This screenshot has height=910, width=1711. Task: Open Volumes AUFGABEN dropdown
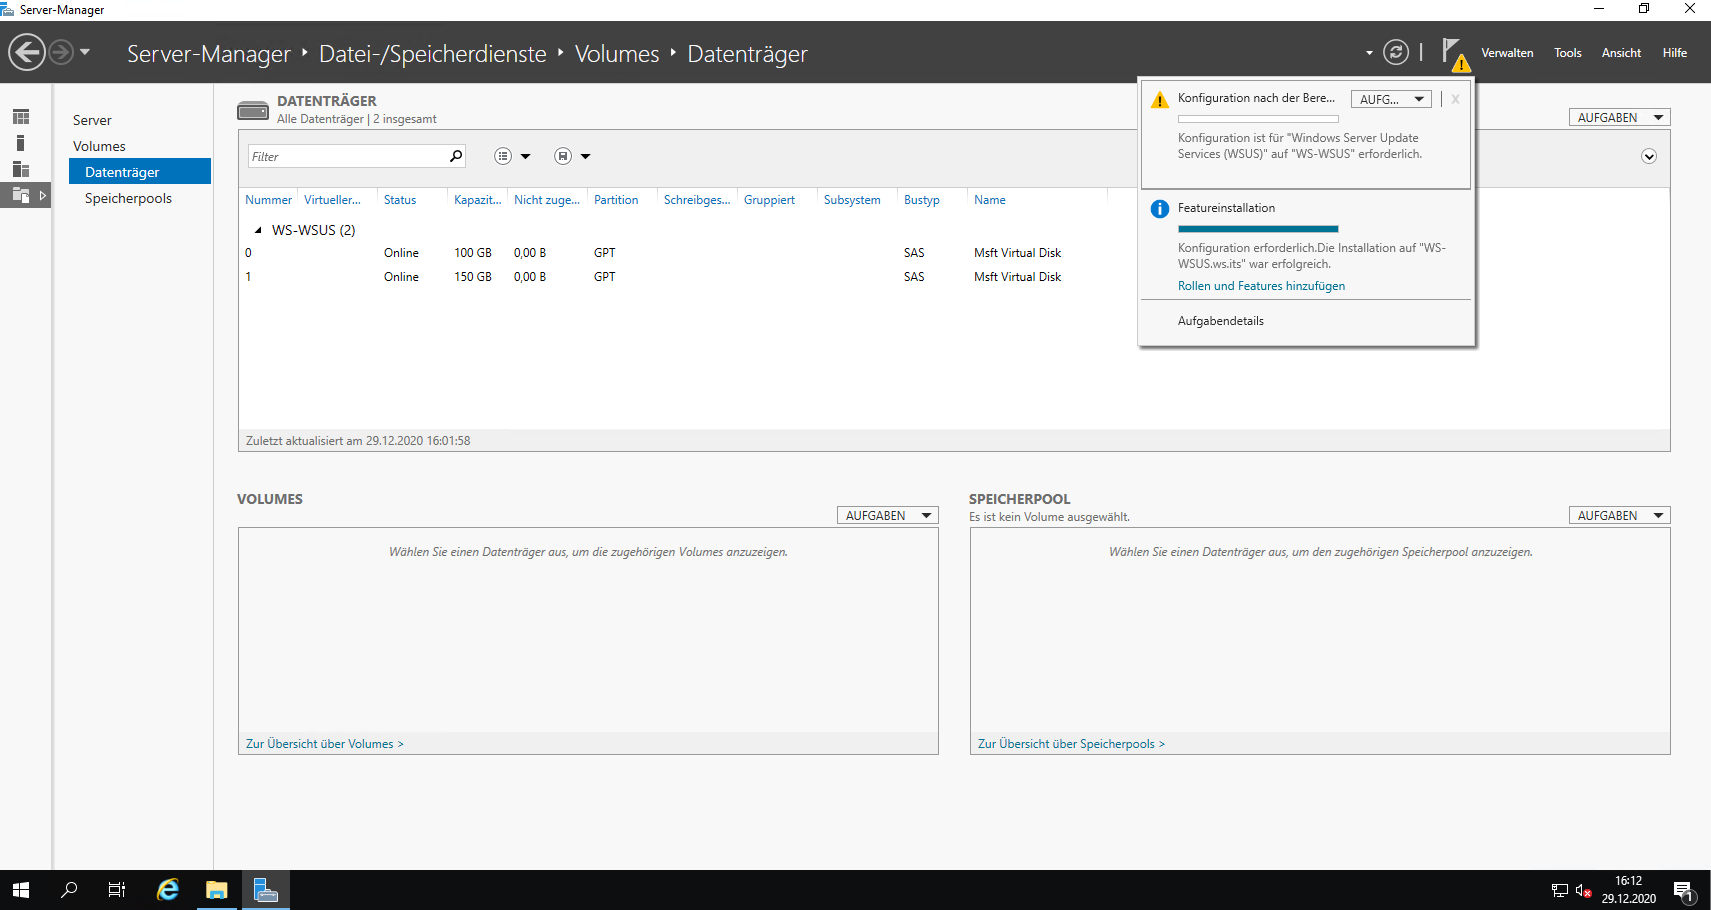(x=887, y=515)
